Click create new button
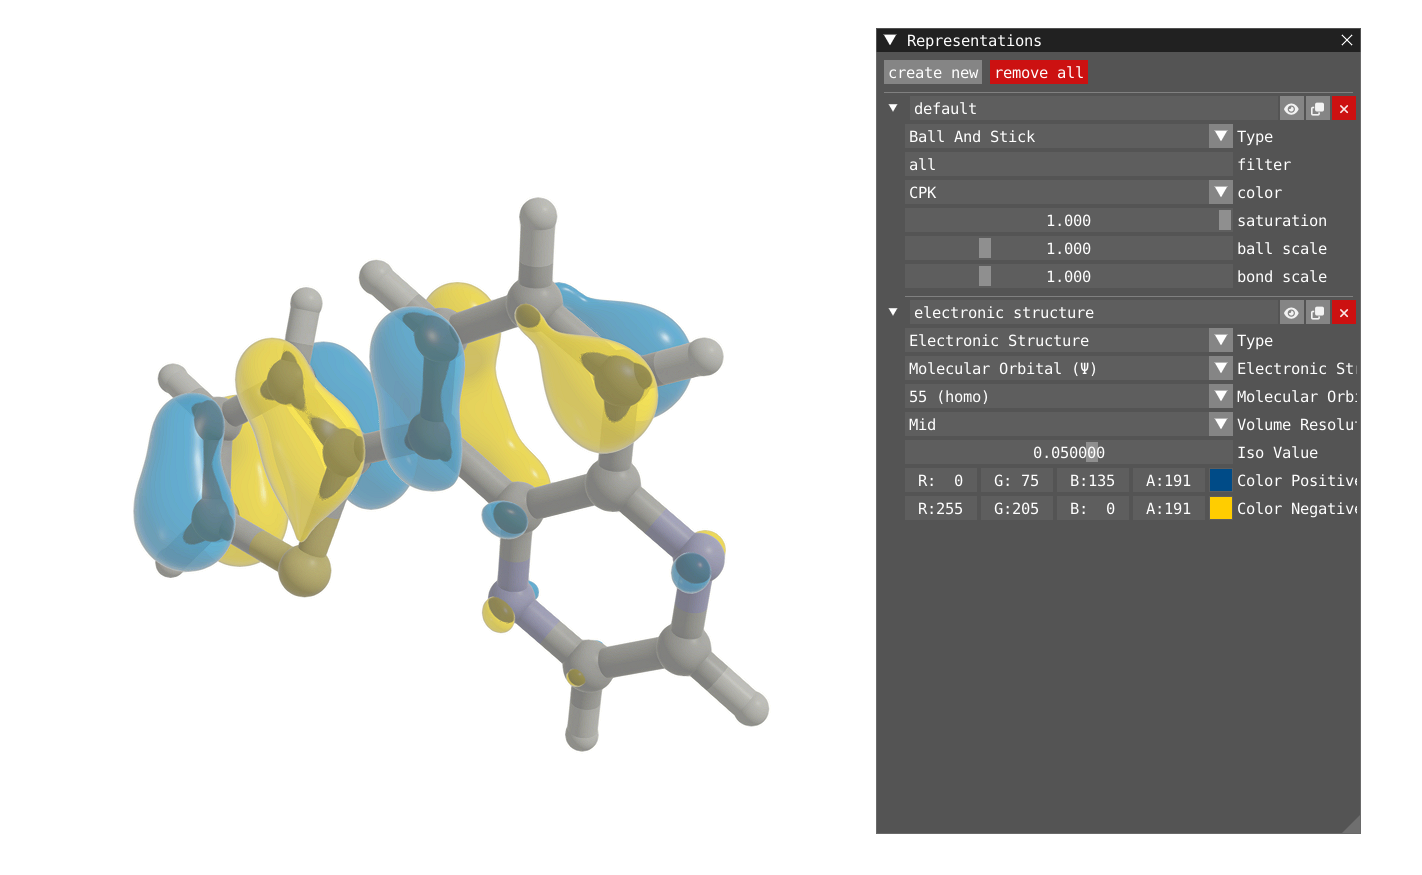The width and height of the screenshot is (1422, 875). click(x=933, y=73)
